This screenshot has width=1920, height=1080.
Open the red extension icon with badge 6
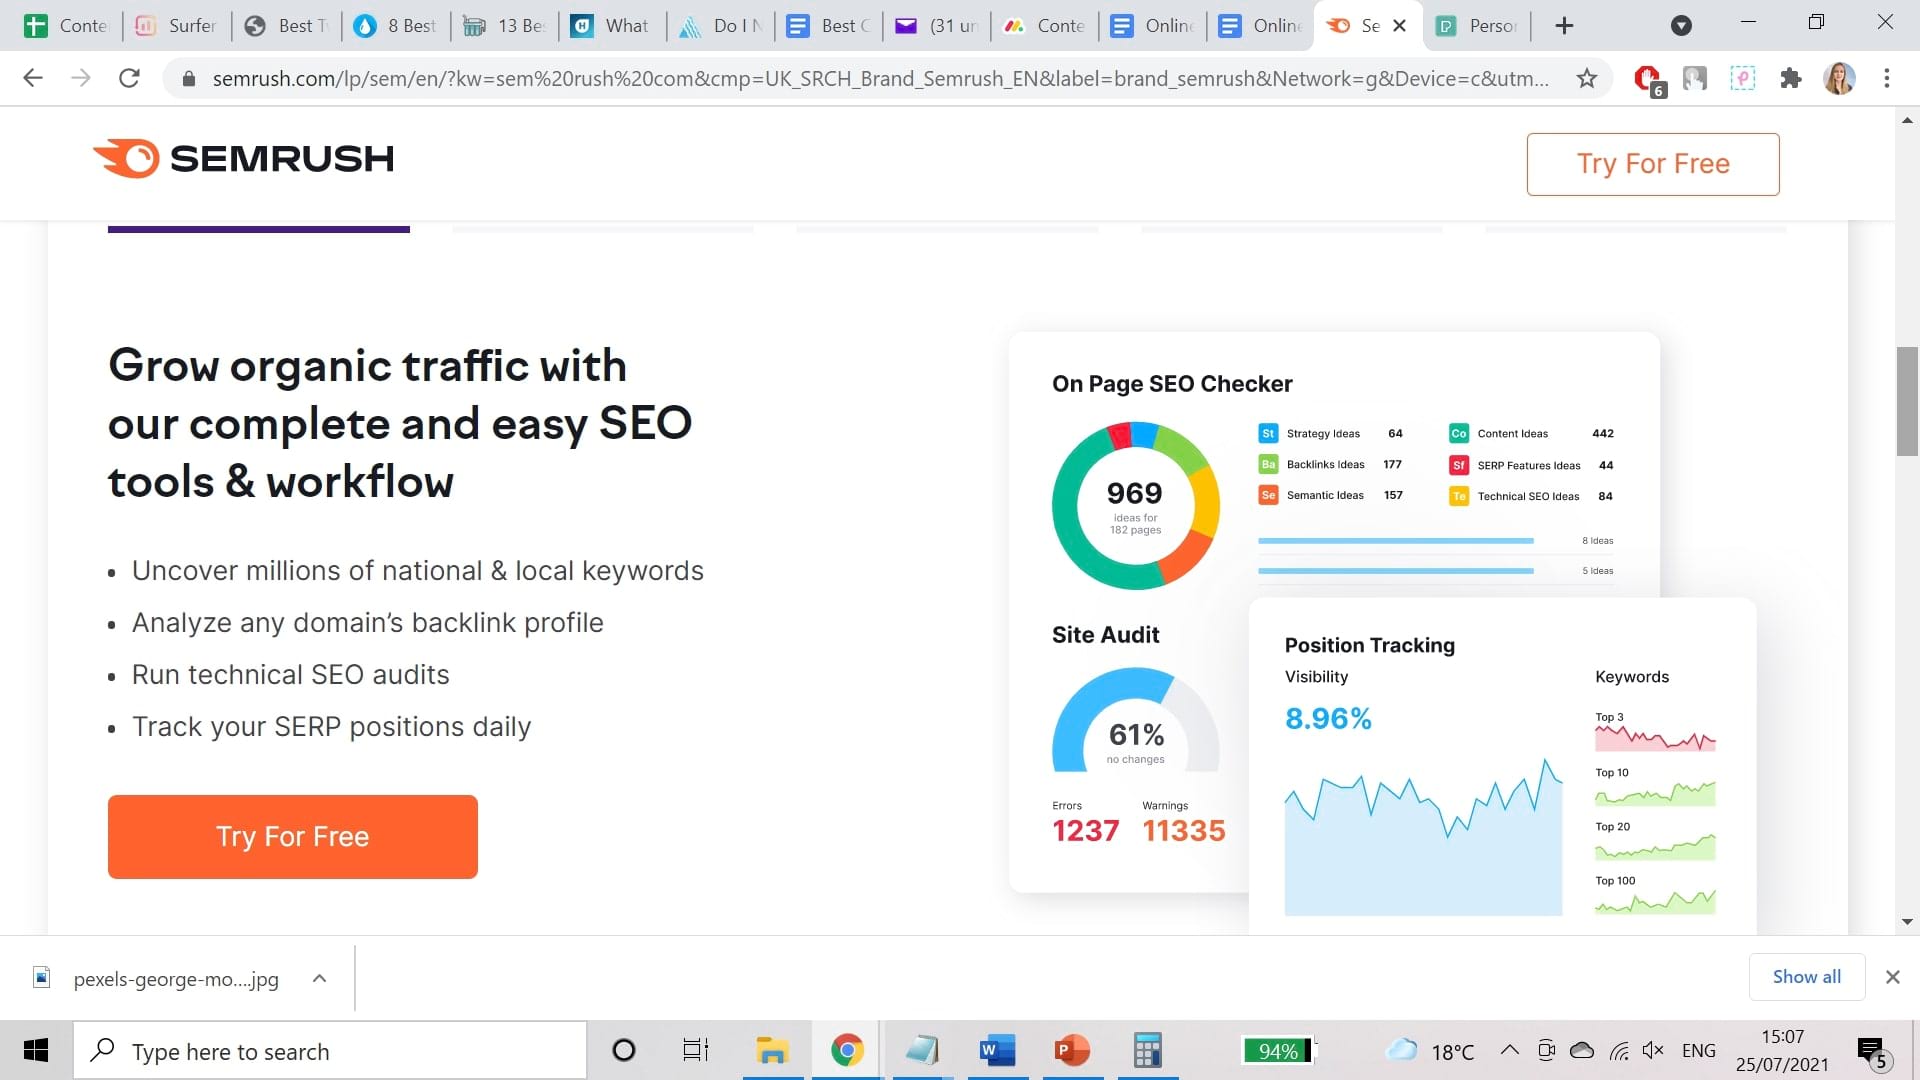(x=1647, y=79)
